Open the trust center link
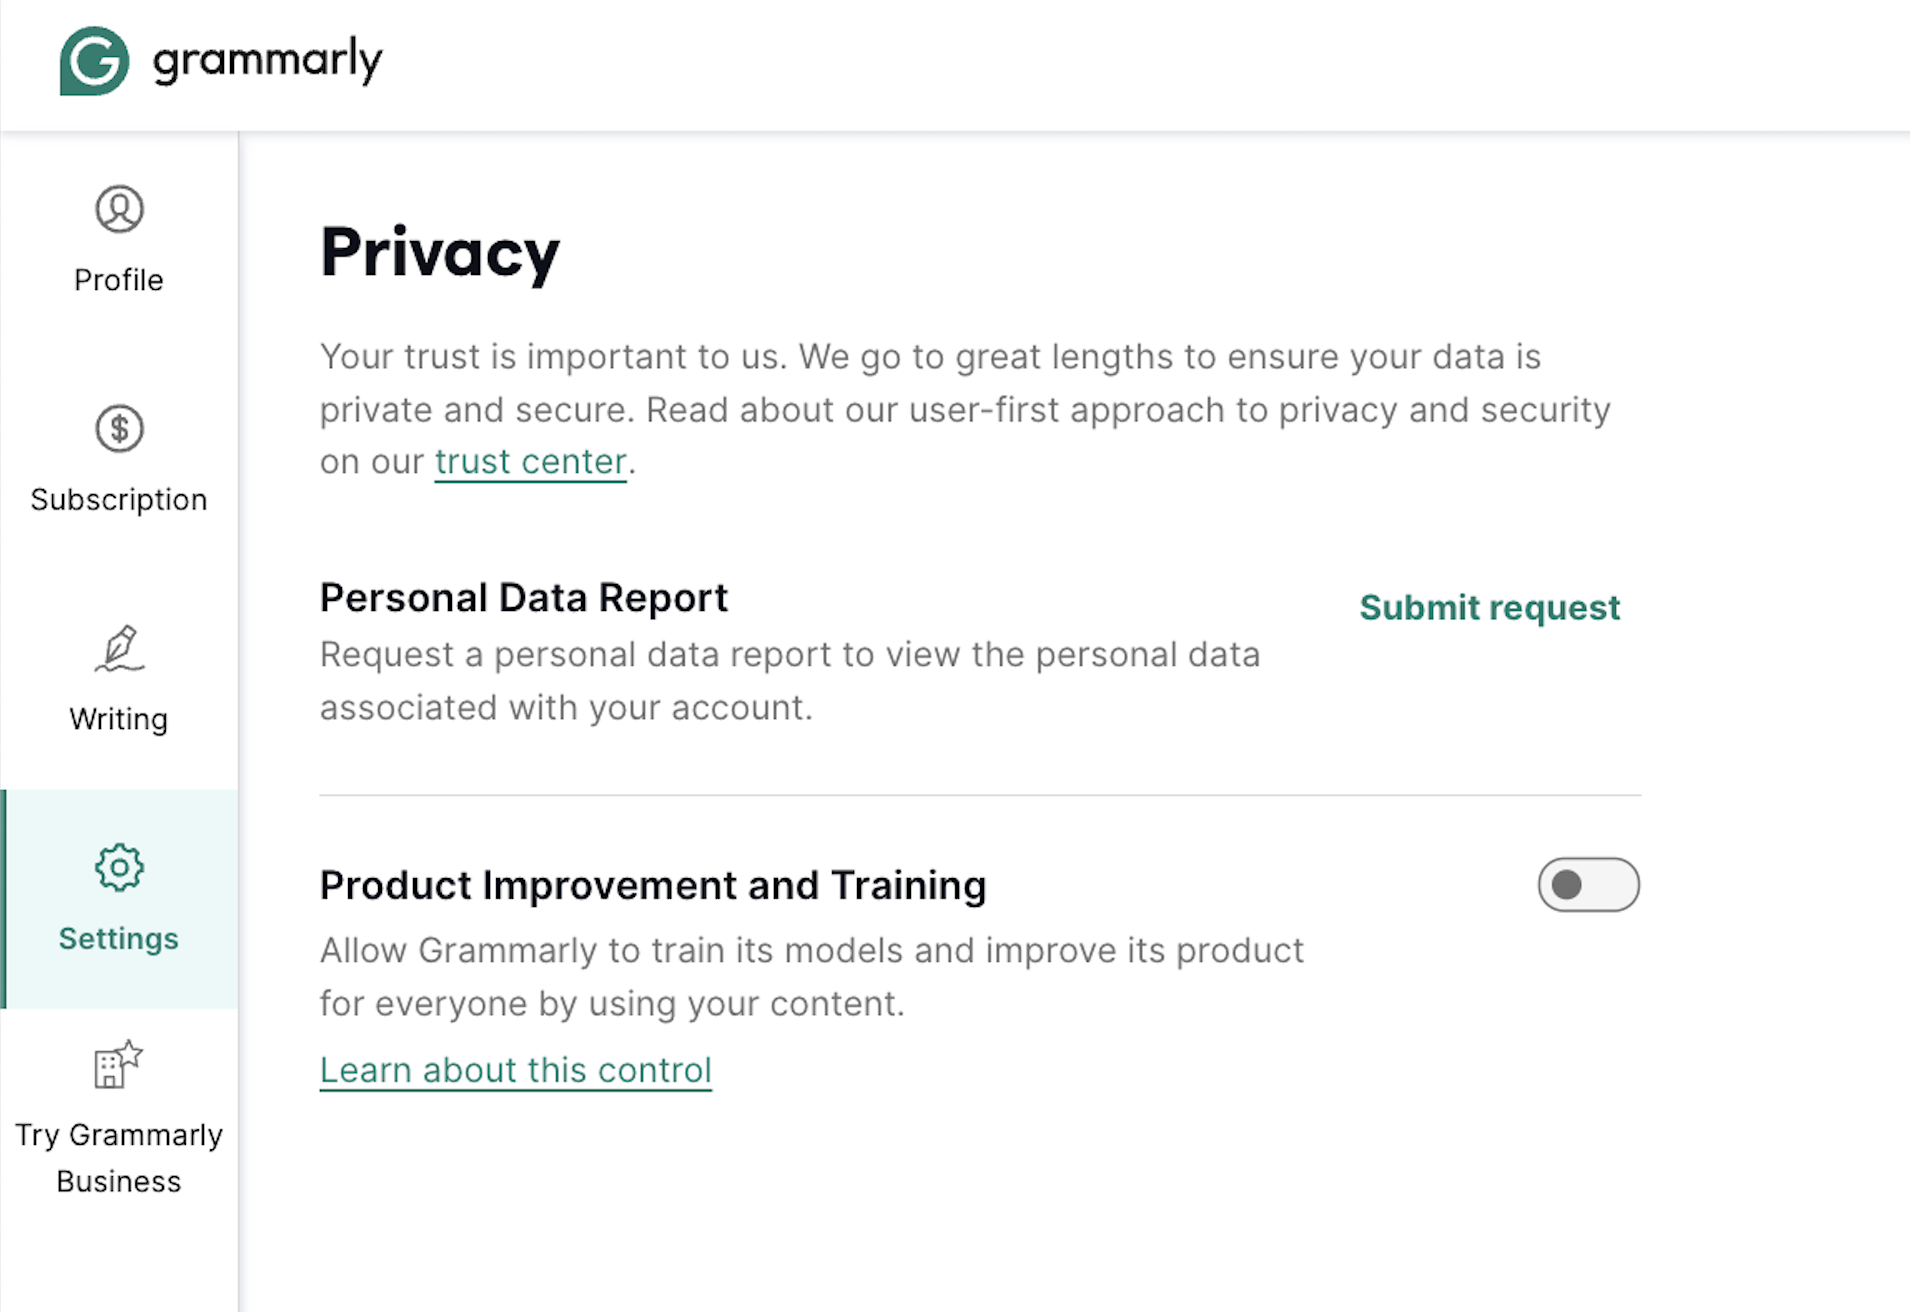The height and width of the screenshot is (1312, 1910). 530,461
